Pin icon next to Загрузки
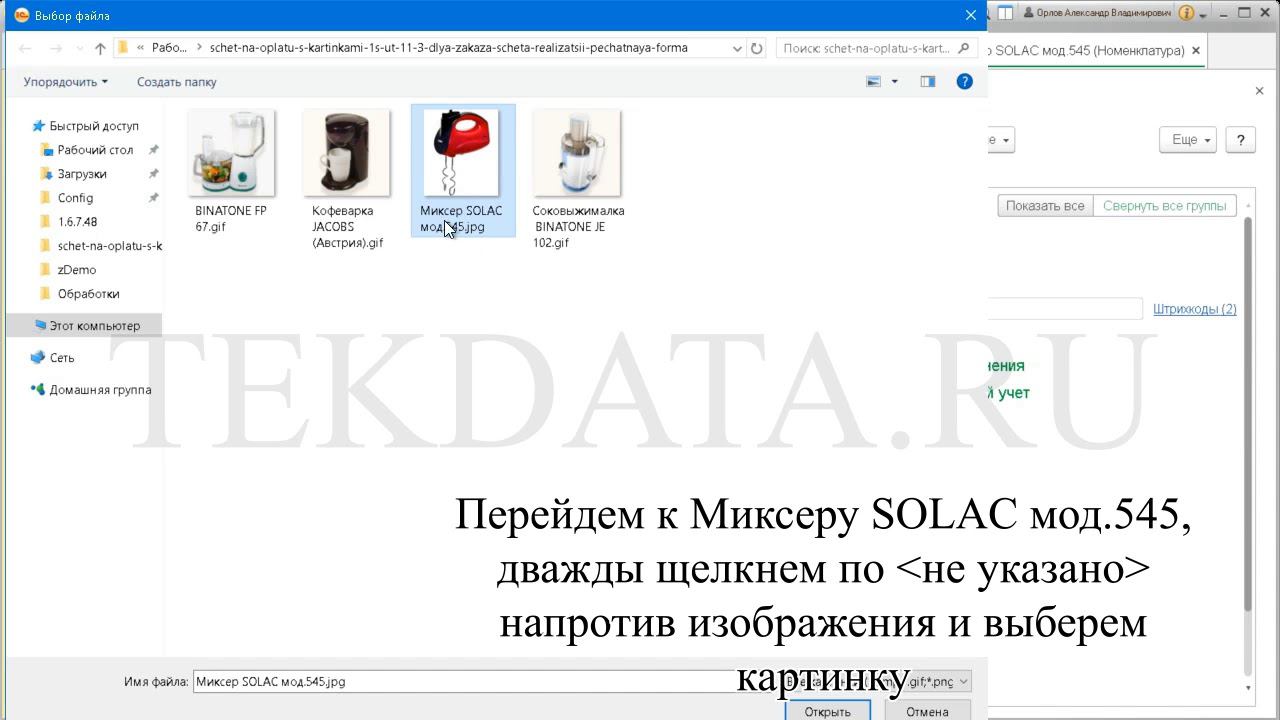The width and height of the screenshot is (1280, 720). [153, 174]
